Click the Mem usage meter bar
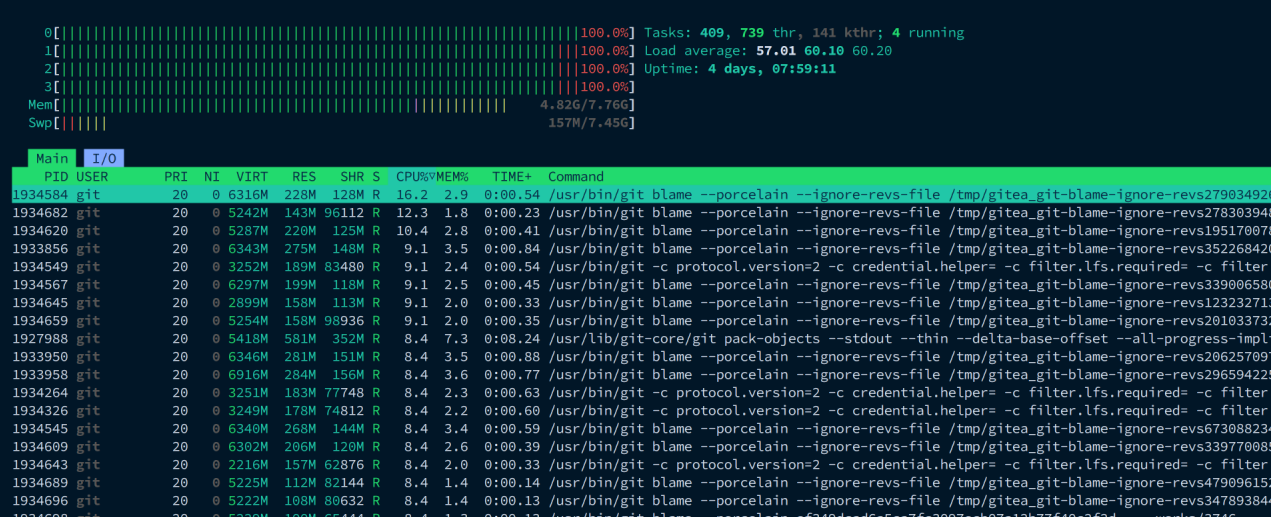 coord(332,105)
